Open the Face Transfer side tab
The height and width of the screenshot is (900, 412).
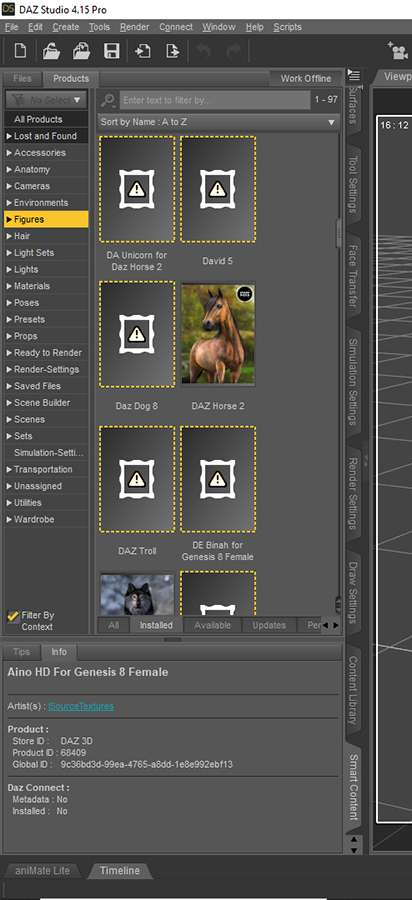tap(353, 277)
